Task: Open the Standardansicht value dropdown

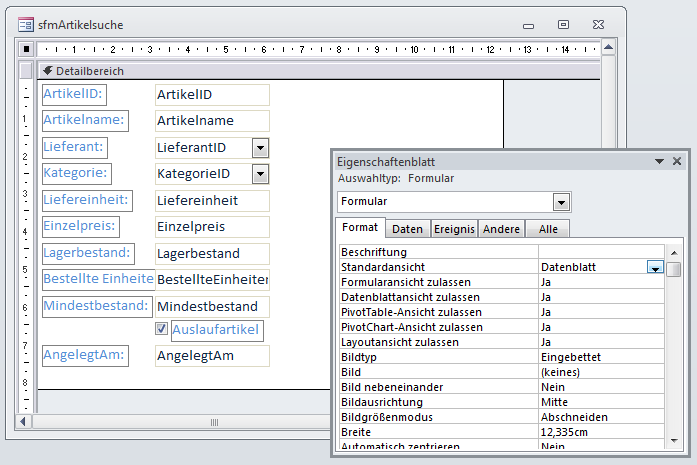Action: point(655,268)
